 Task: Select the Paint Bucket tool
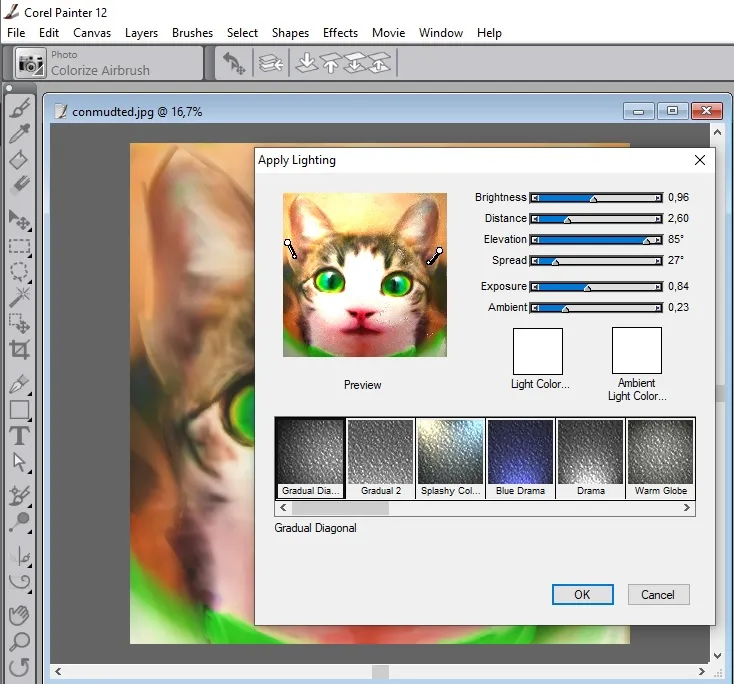[19, 160]
